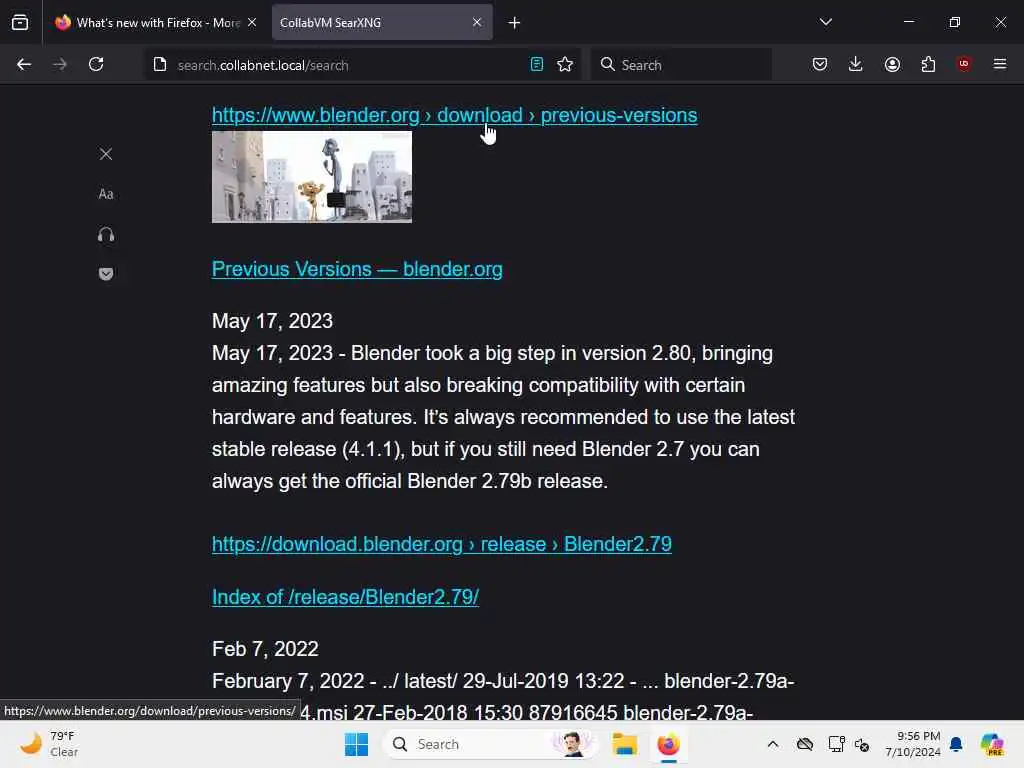Screen dimensions: 1024x768
Task: Open Index of /release/Blender2.79/ link
Action: point(345,597)
